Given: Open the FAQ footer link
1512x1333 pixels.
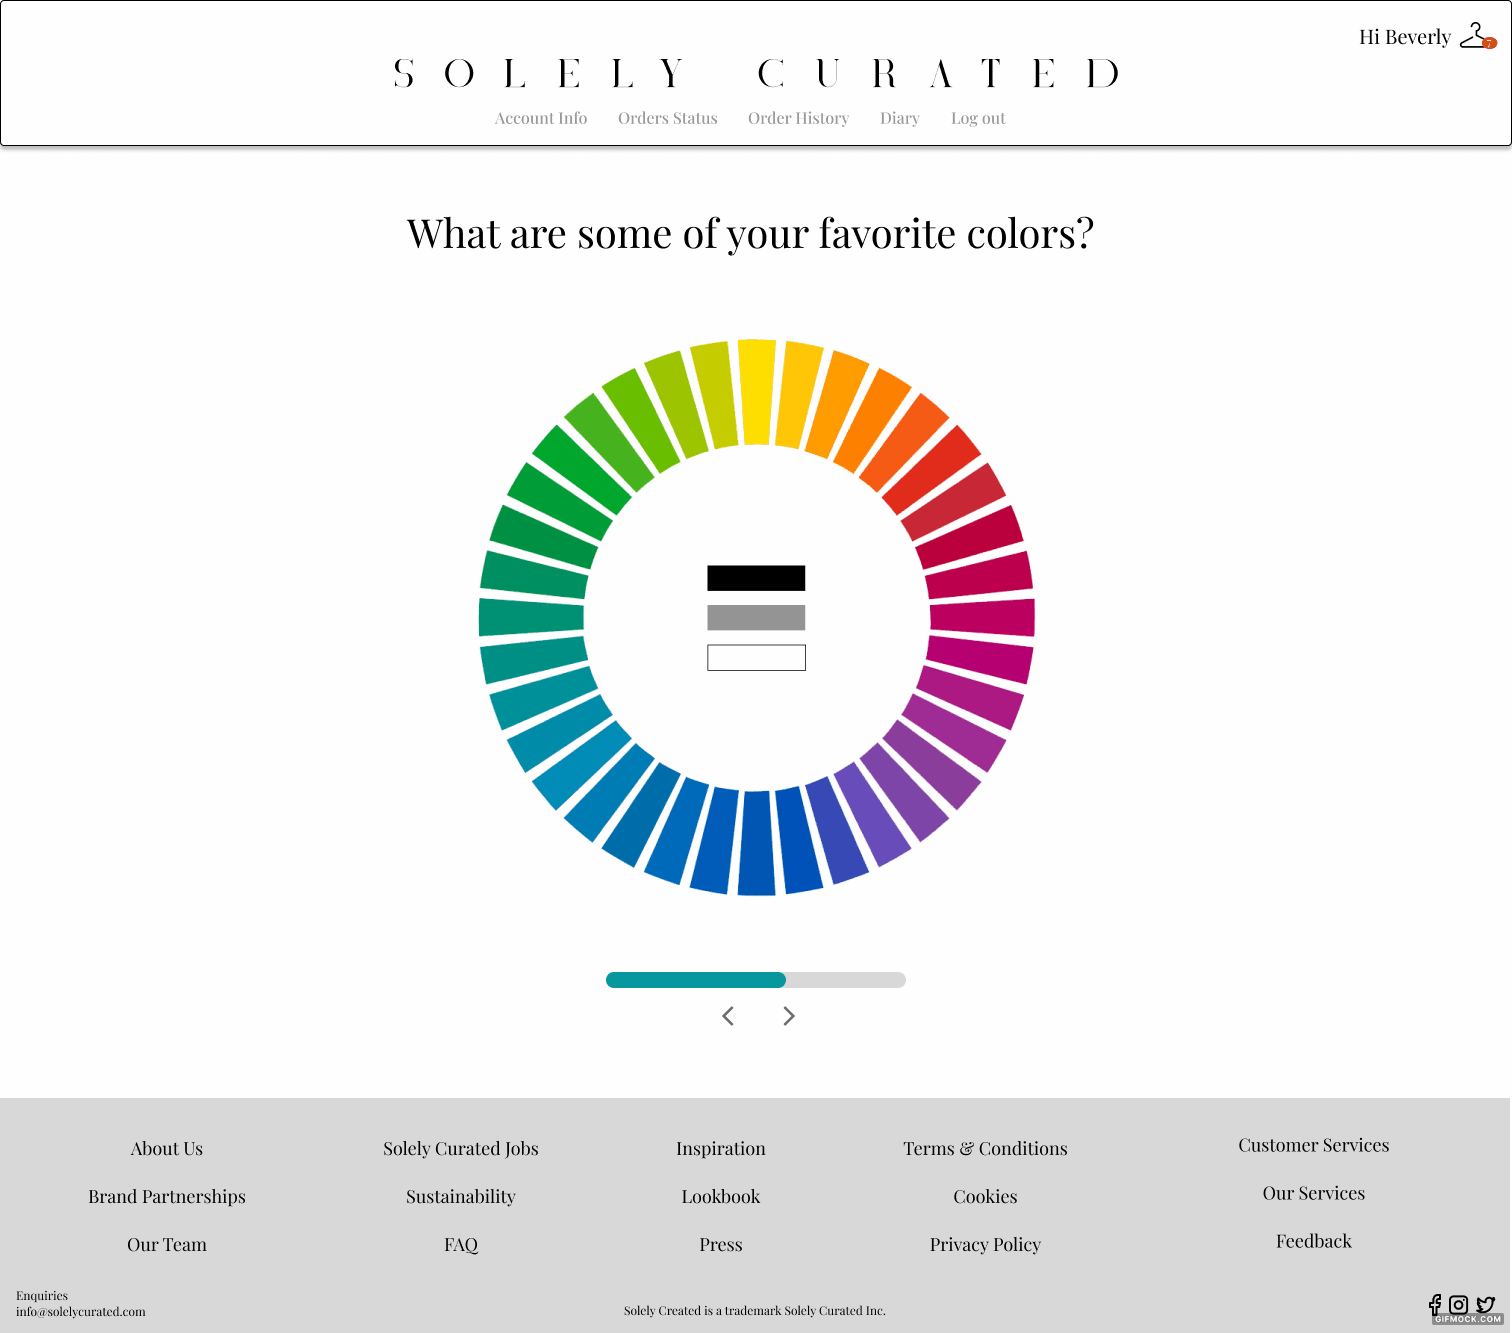Looking at the screenshot, I should point(461,1245).
